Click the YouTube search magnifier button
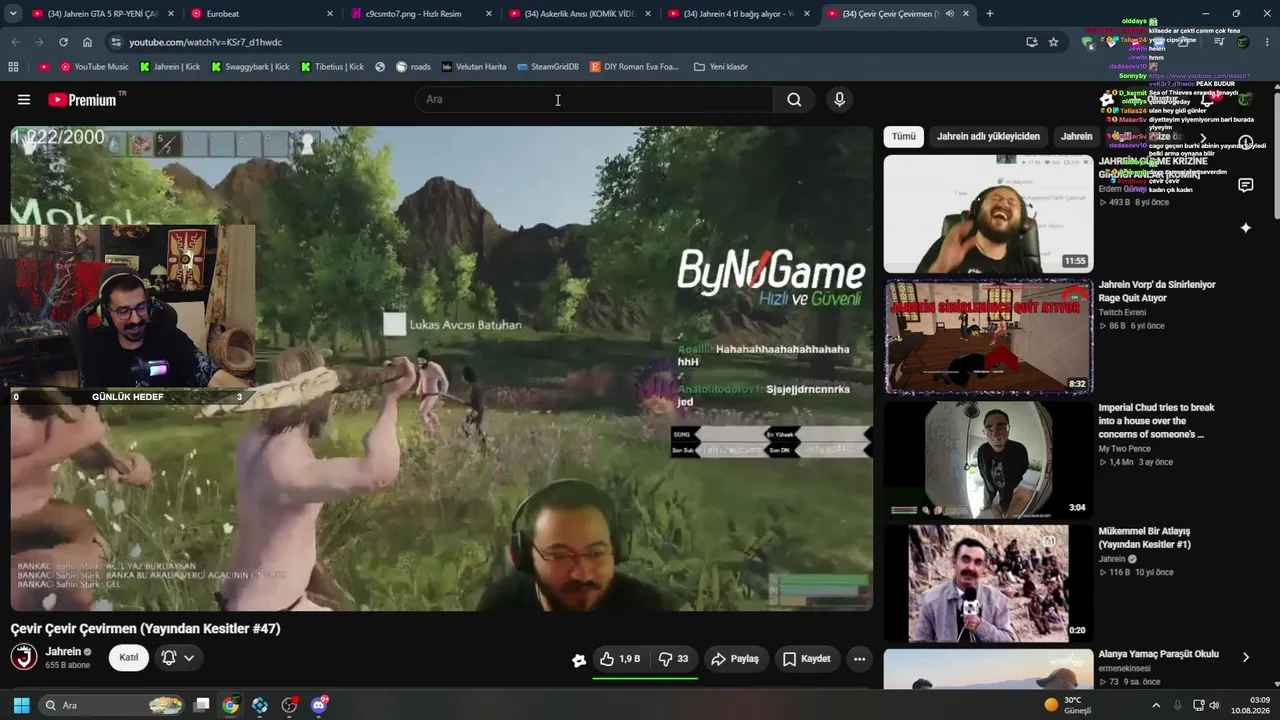Screen dimensions: 1280x720 (x=794, y=100)
